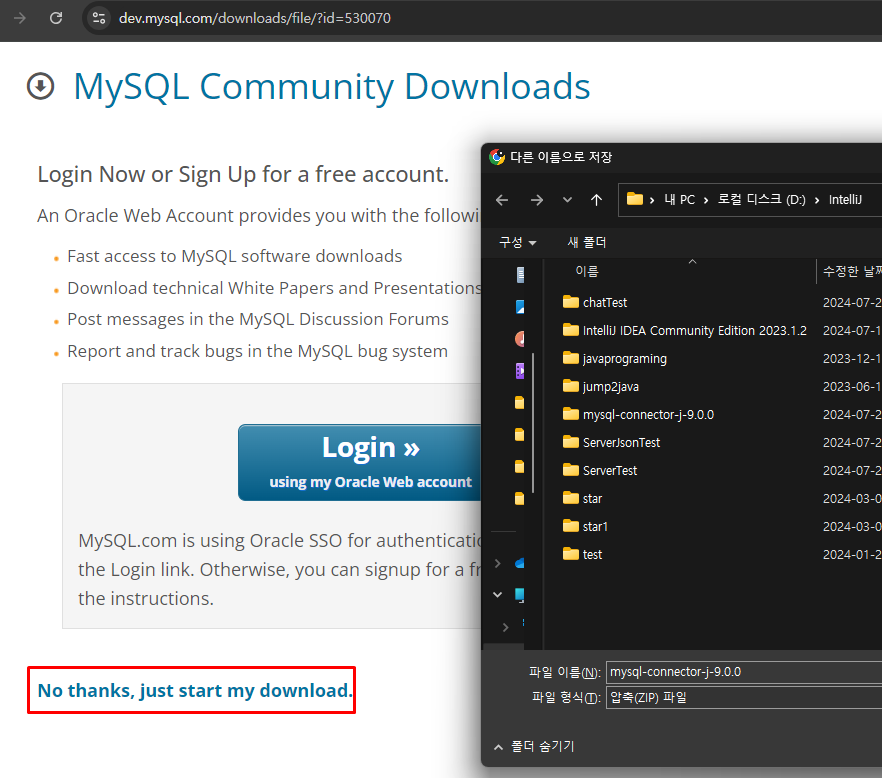Click the Login using my Oracle Web account button

click(360, 462)
